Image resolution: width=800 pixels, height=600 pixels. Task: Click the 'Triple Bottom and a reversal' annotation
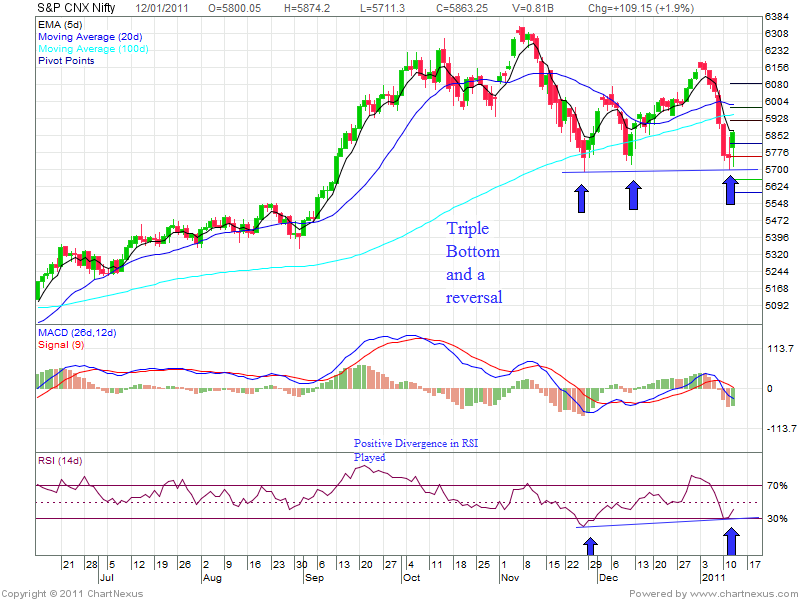(474, 263)
